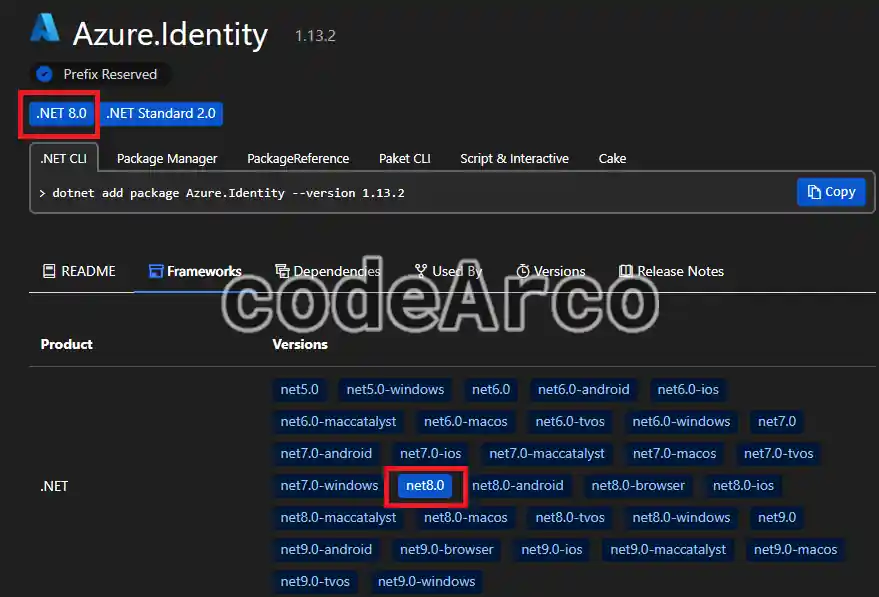
Task: Click the net6.0-android framework tag
Action: click(584, 390)
